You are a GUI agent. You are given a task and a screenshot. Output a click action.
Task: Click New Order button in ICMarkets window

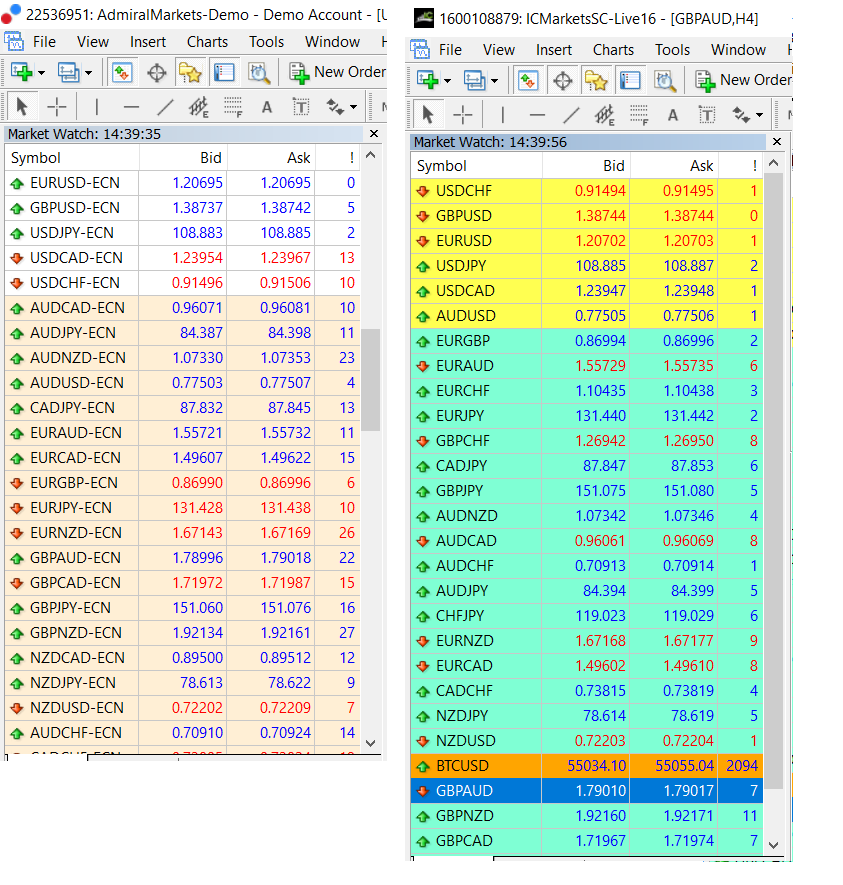(743, 80)
